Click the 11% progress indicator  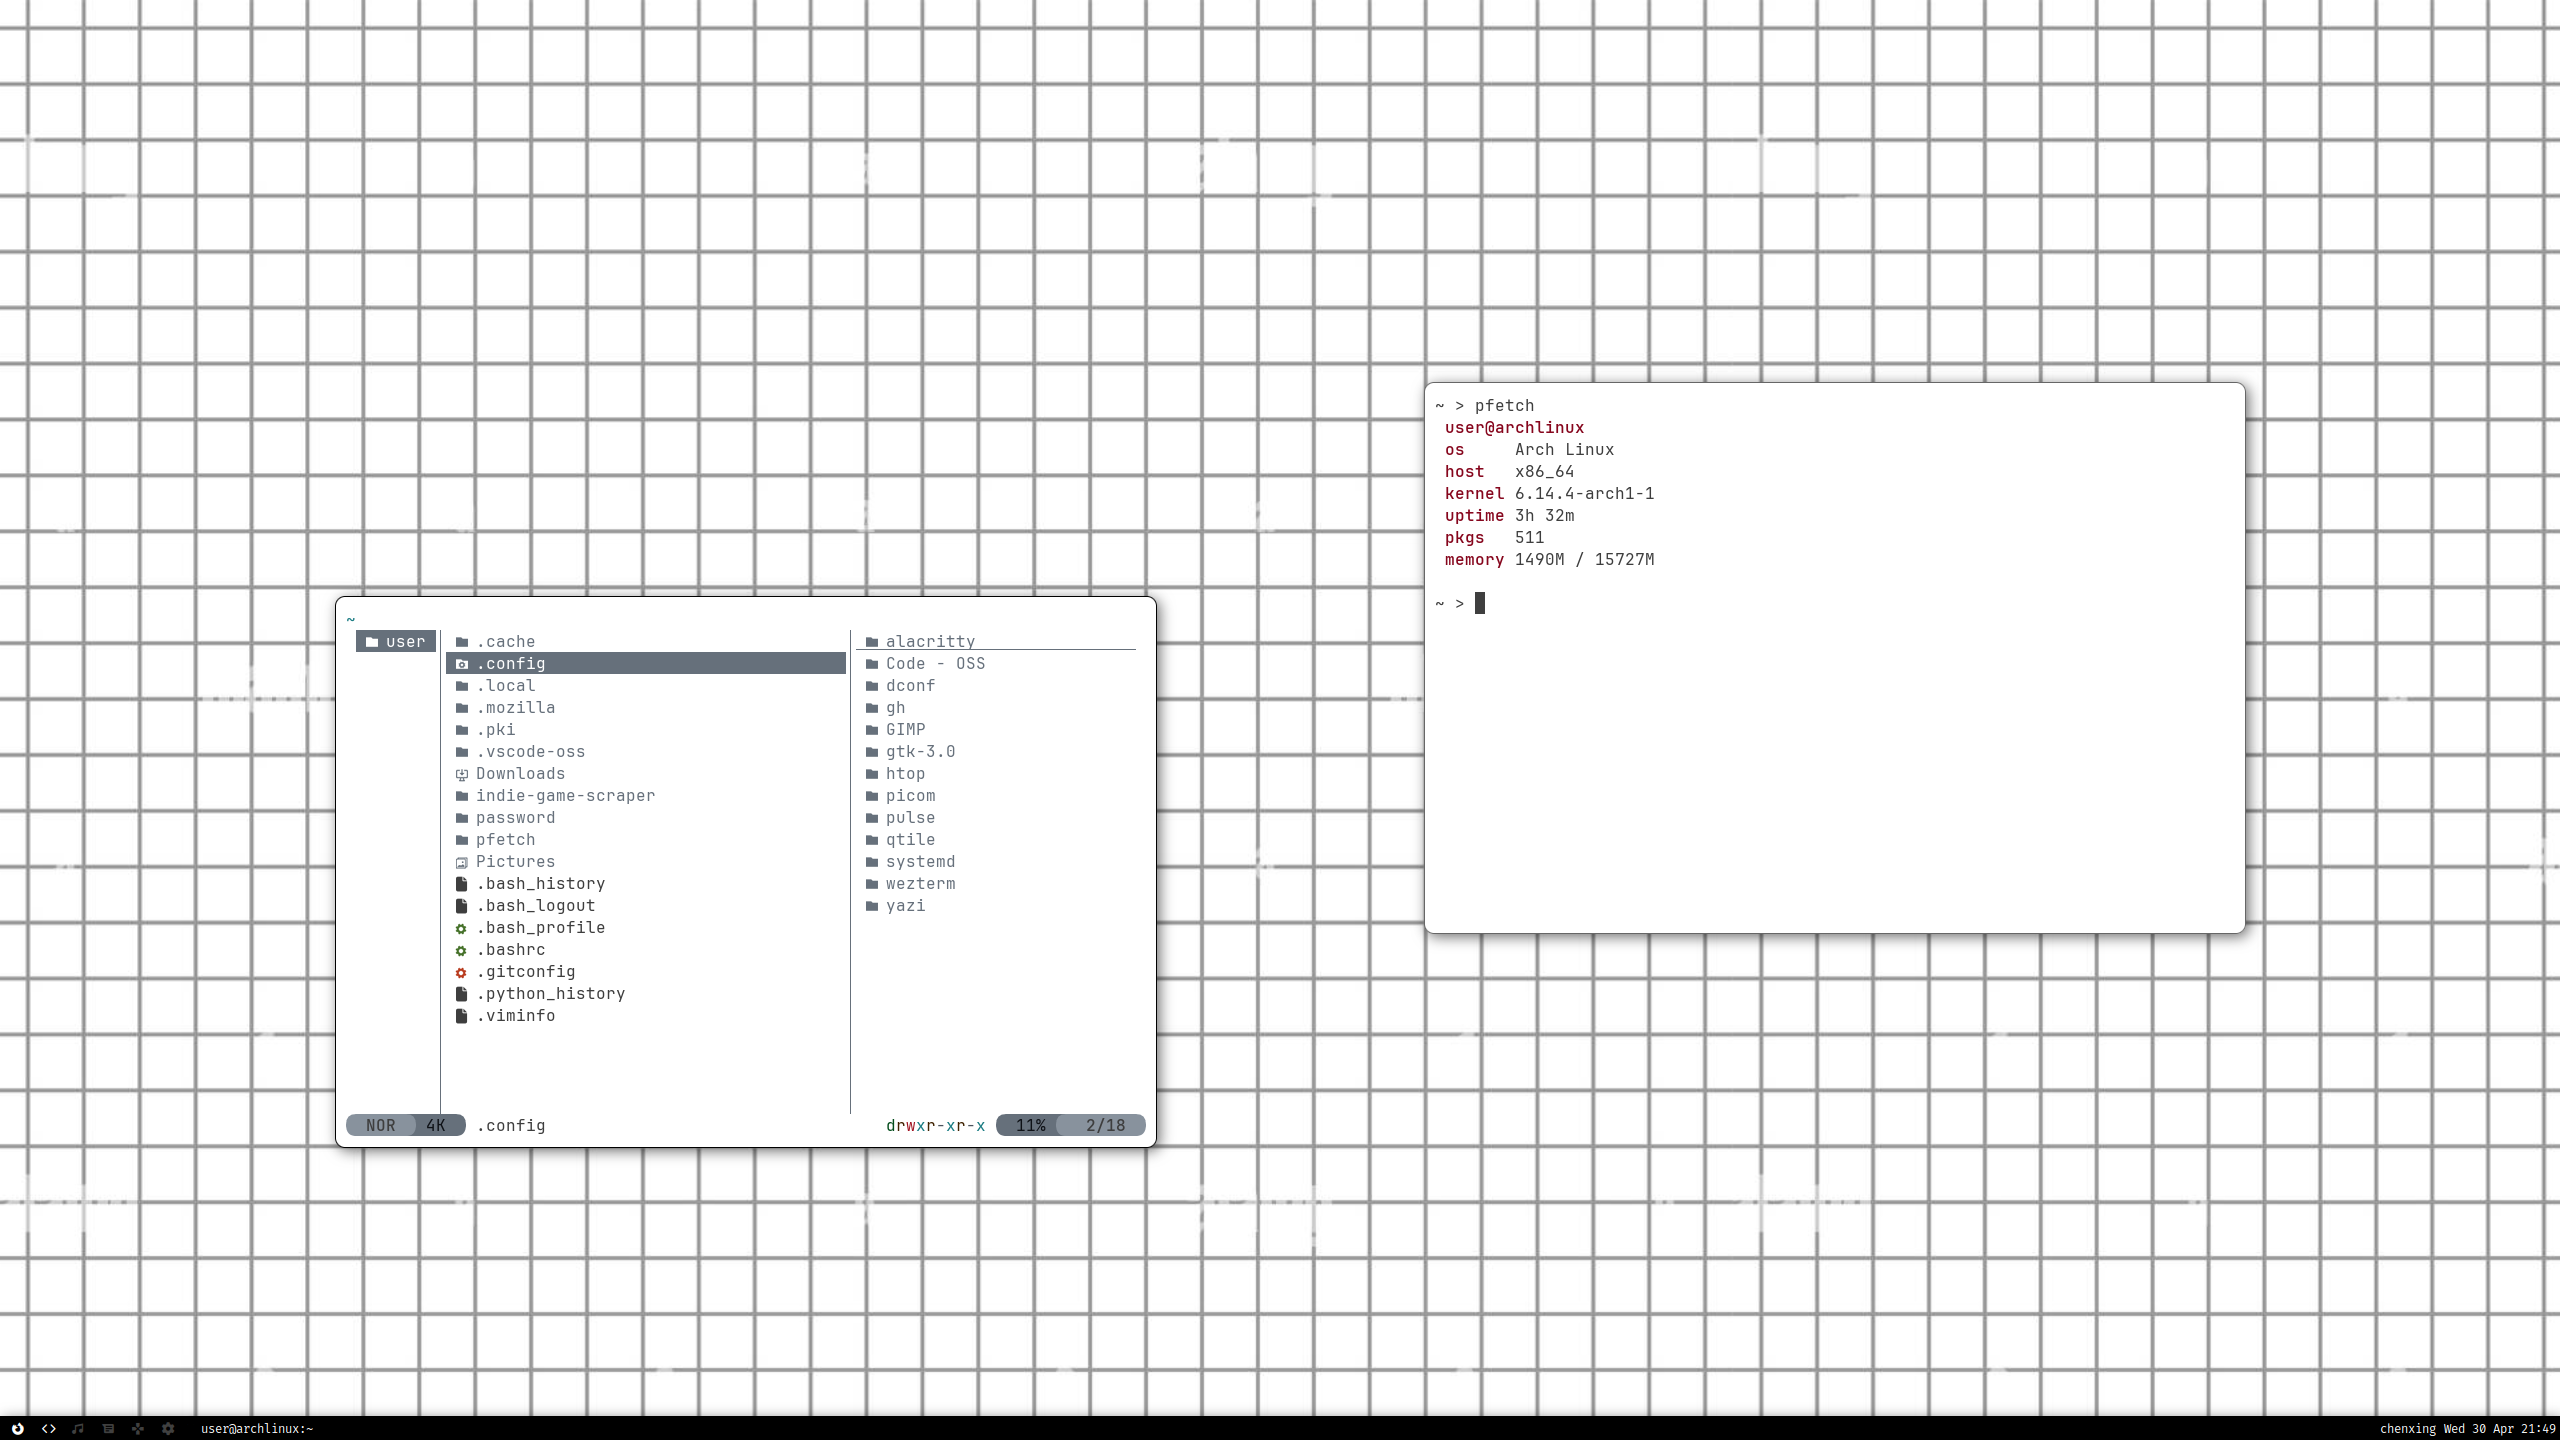pyautogui.click(x=1030, y=1126)
